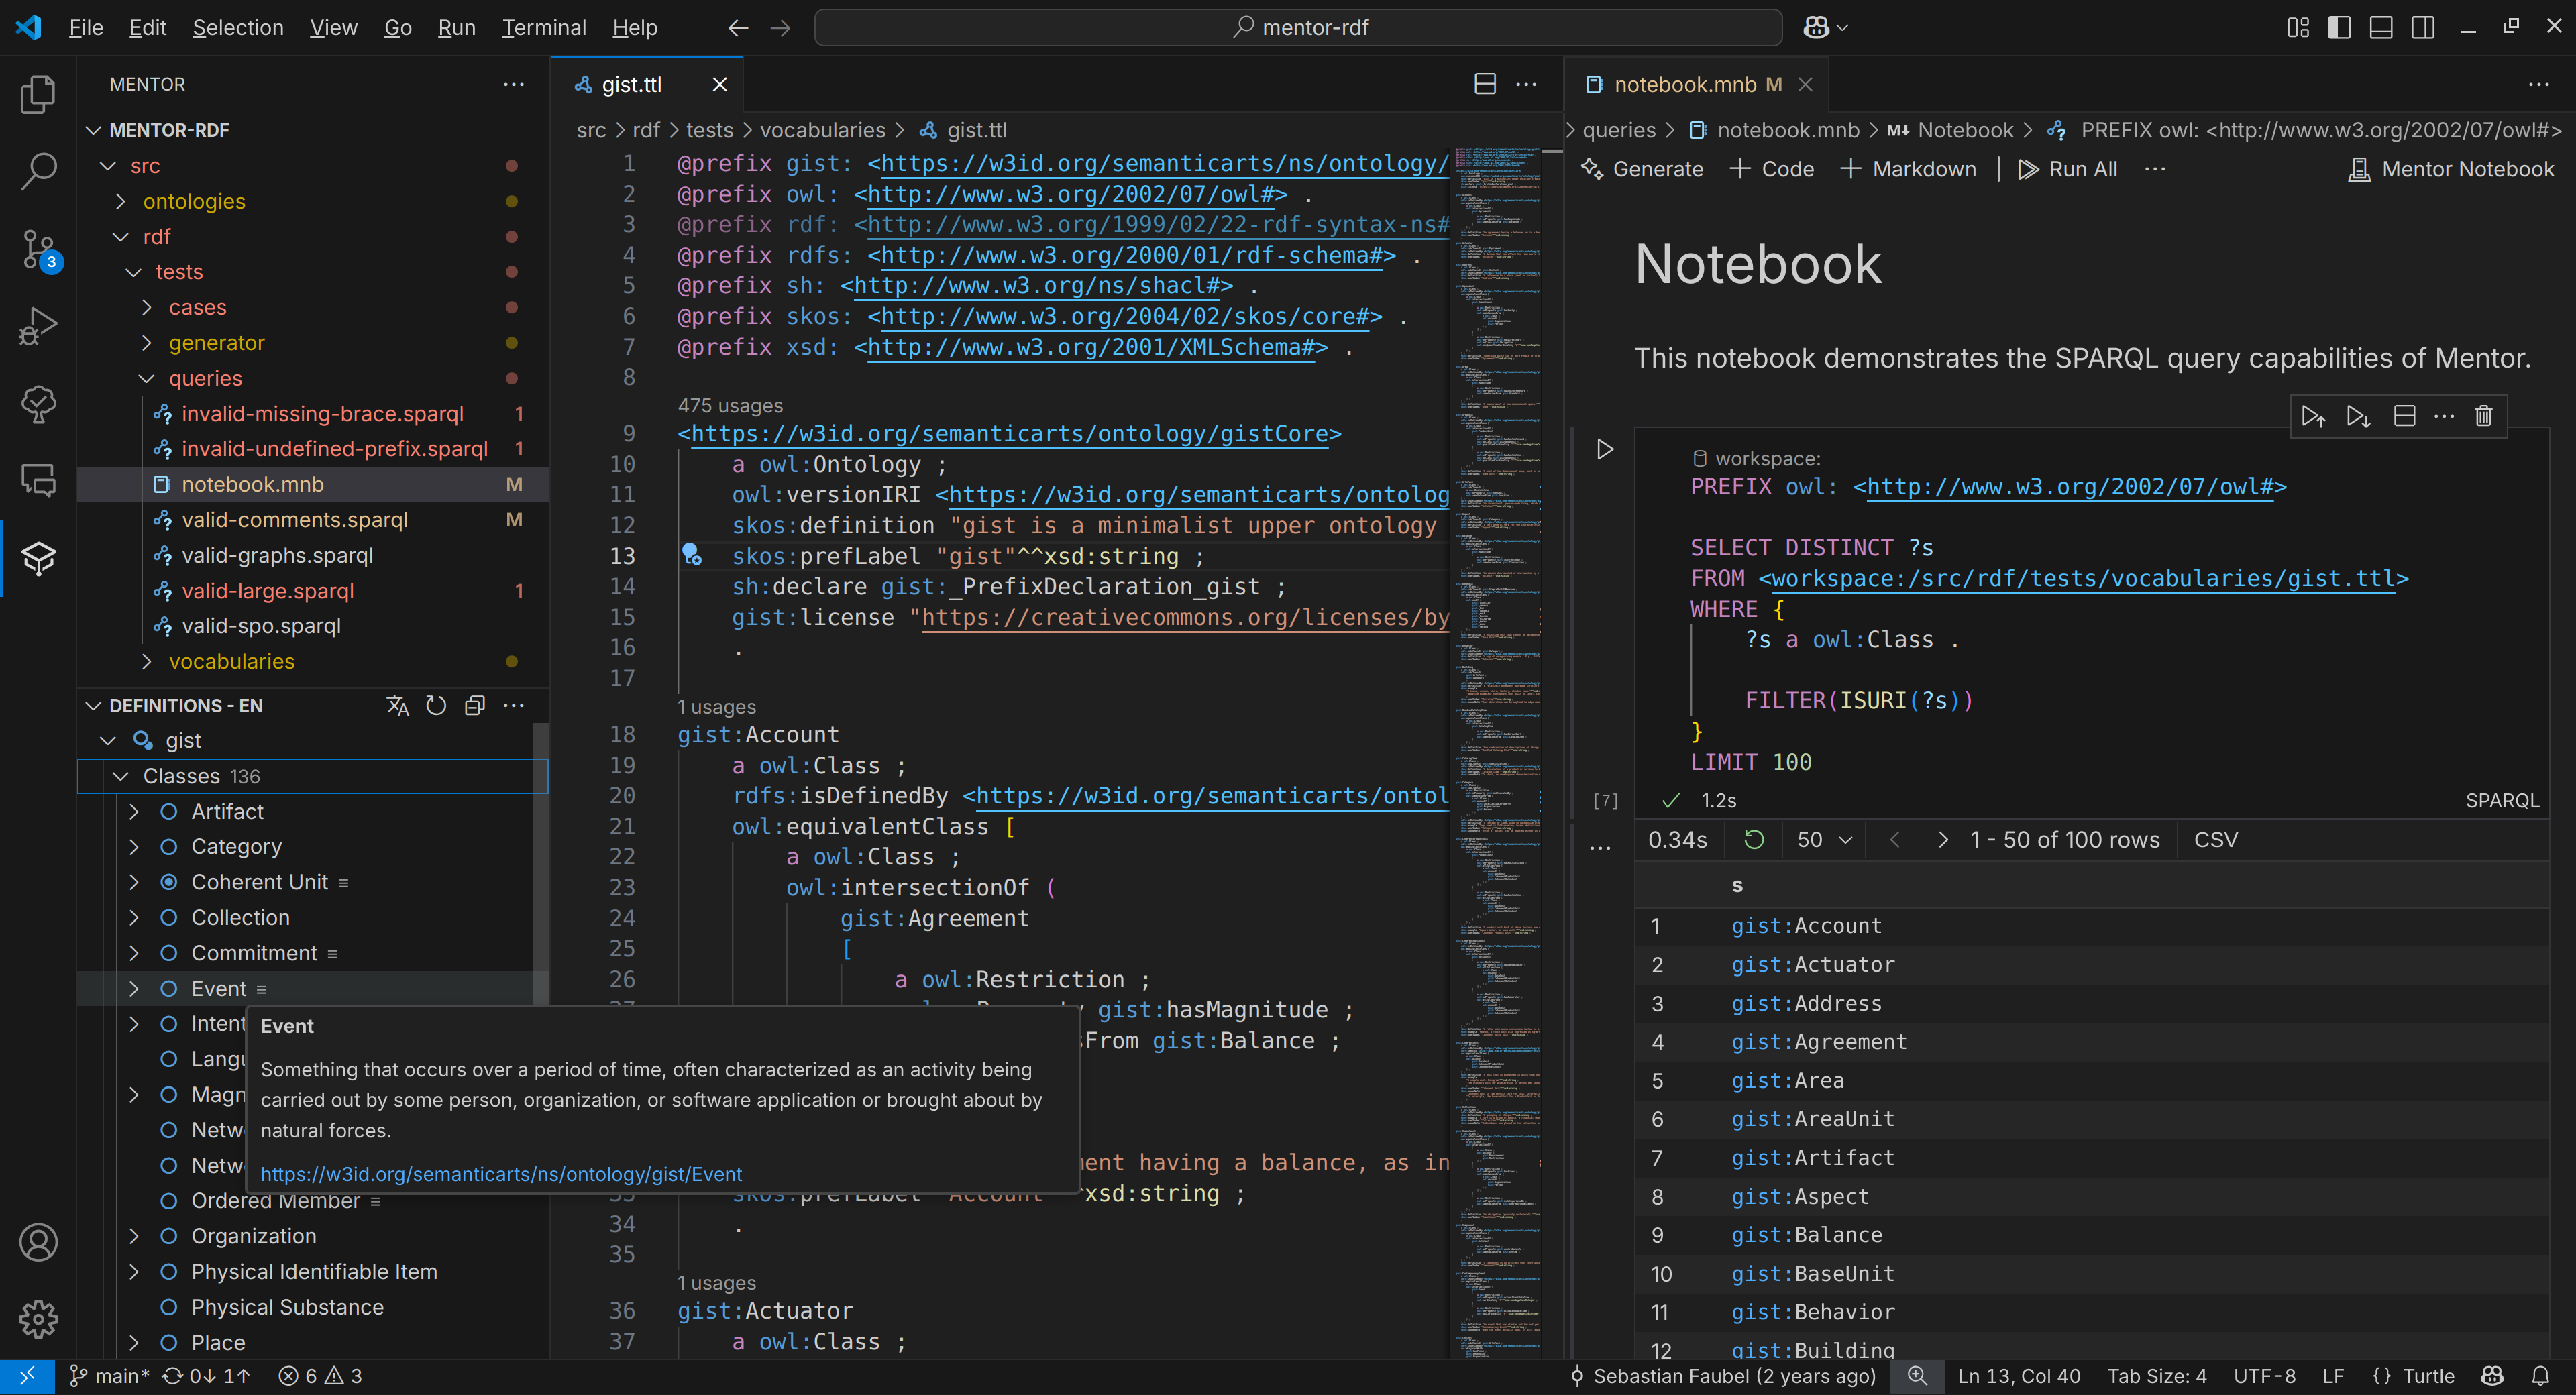Open the Source Control view

point(38,249)
